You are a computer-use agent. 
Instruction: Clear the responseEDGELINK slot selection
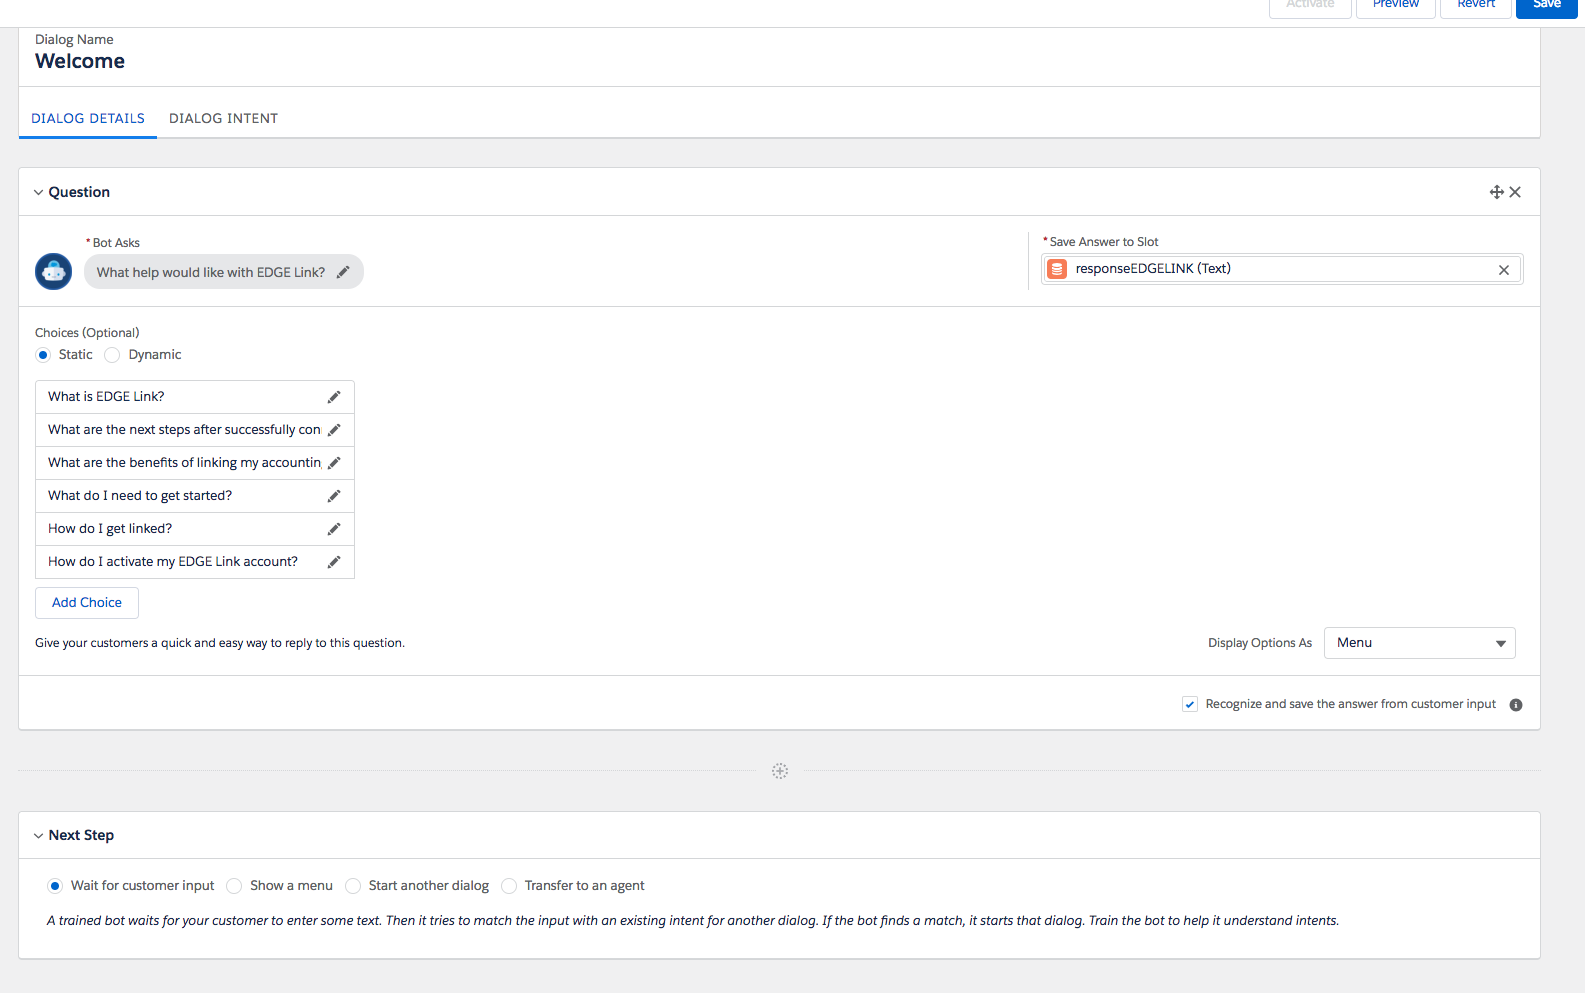pos(1503,270)
